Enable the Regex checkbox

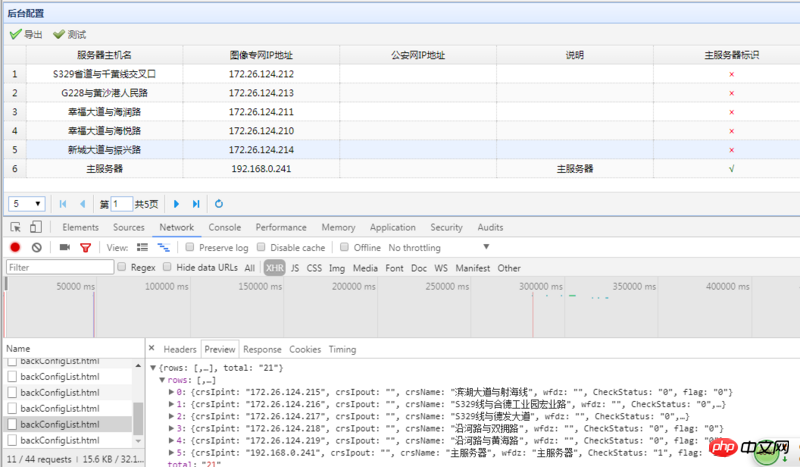122,266
